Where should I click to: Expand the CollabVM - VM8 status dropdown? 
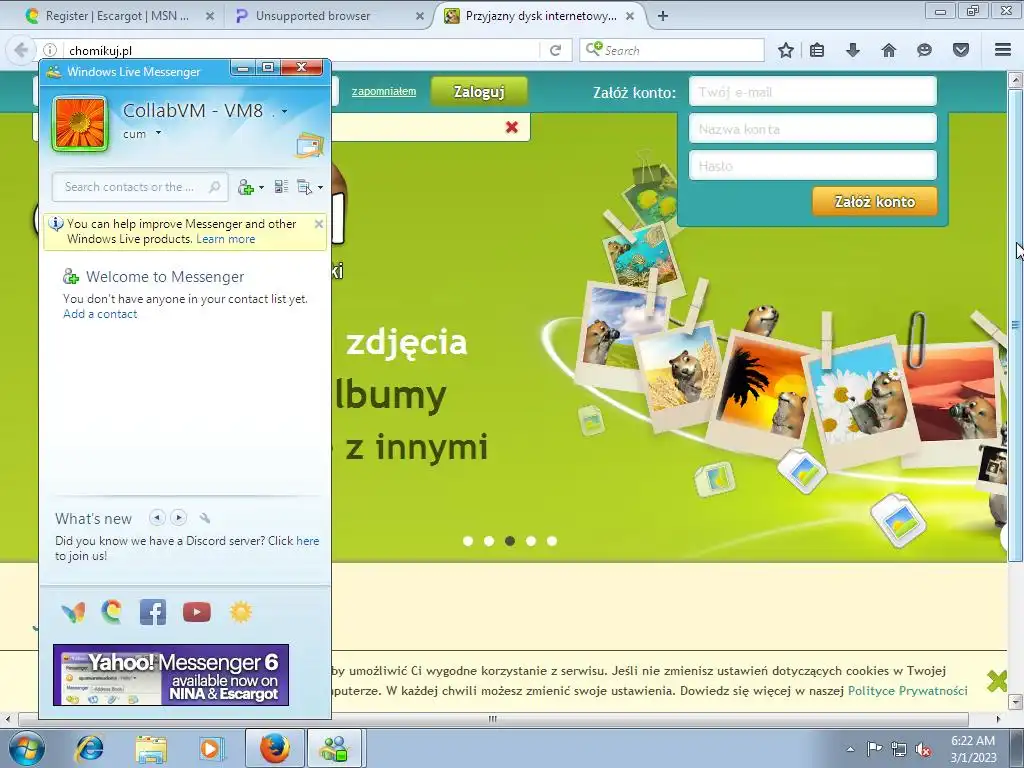(284, 112)
